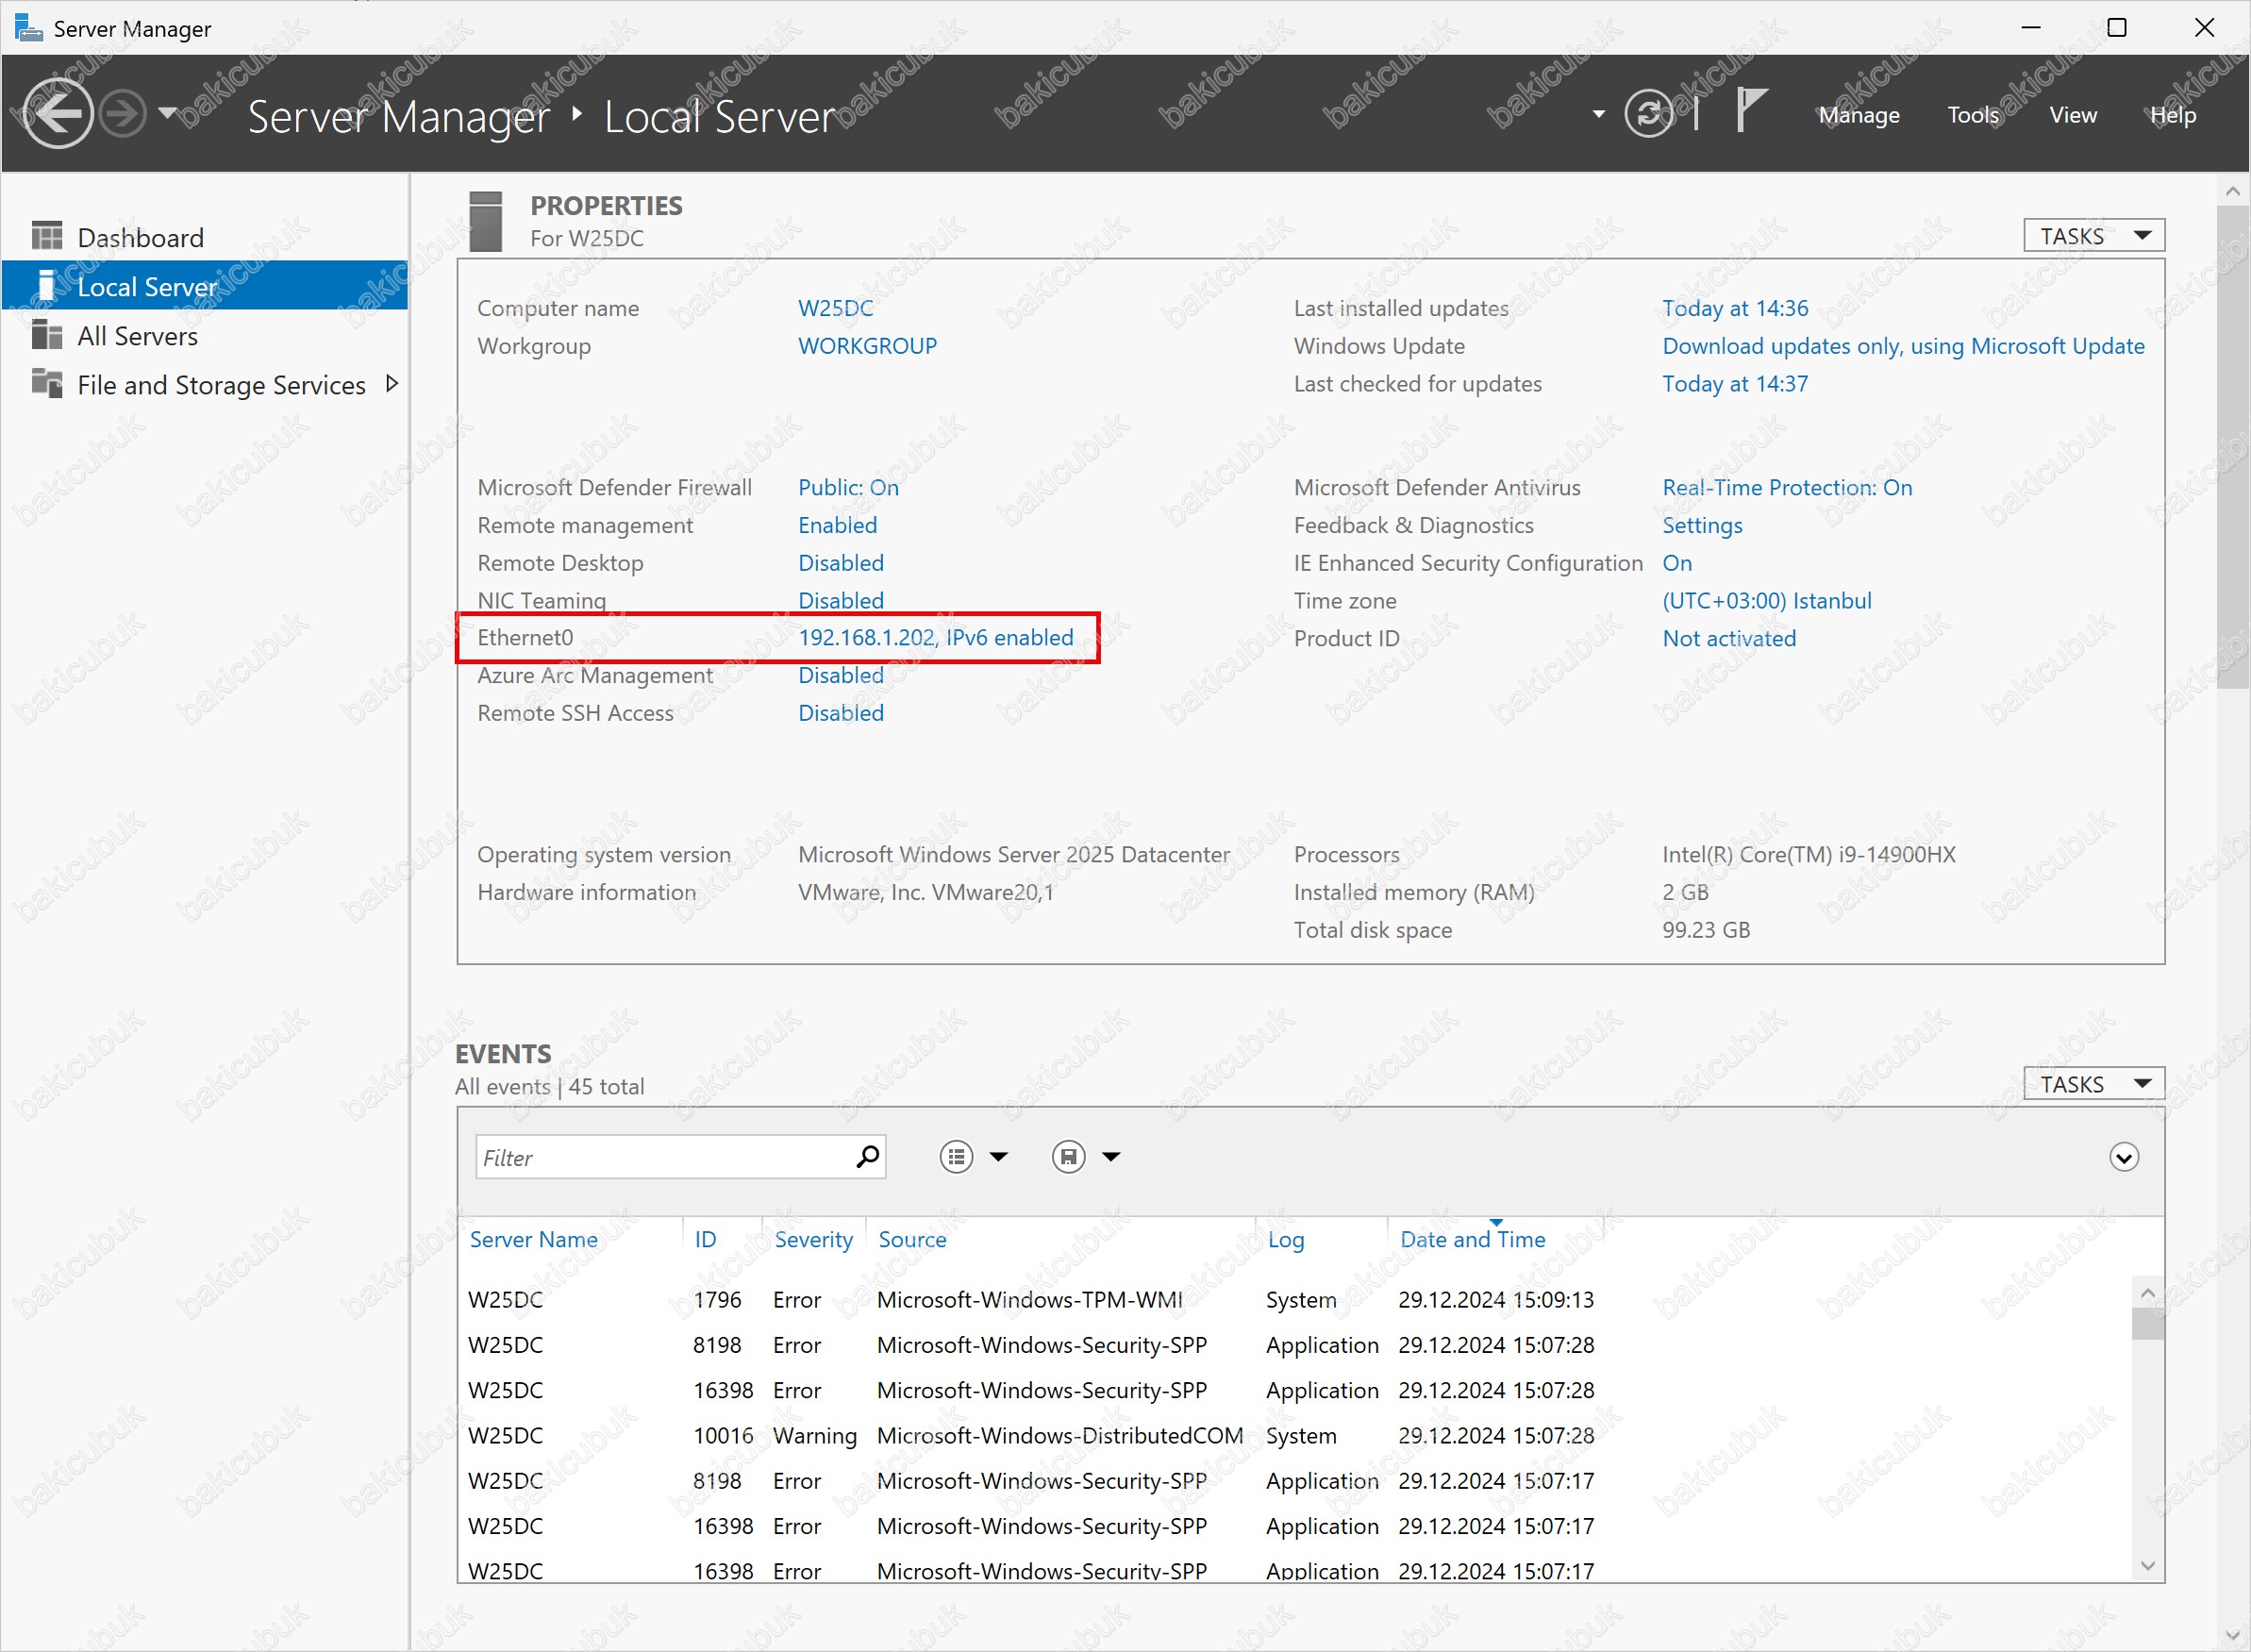
Task: Click Ethernet0 IP address link
Action: point(935,638)
